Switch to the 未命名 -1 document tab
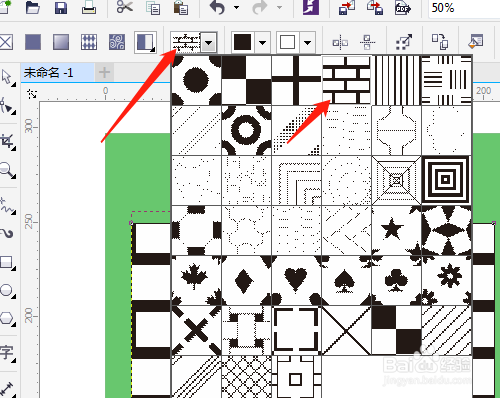This screenshot has height=398, width=500. (x=57, y=72)
